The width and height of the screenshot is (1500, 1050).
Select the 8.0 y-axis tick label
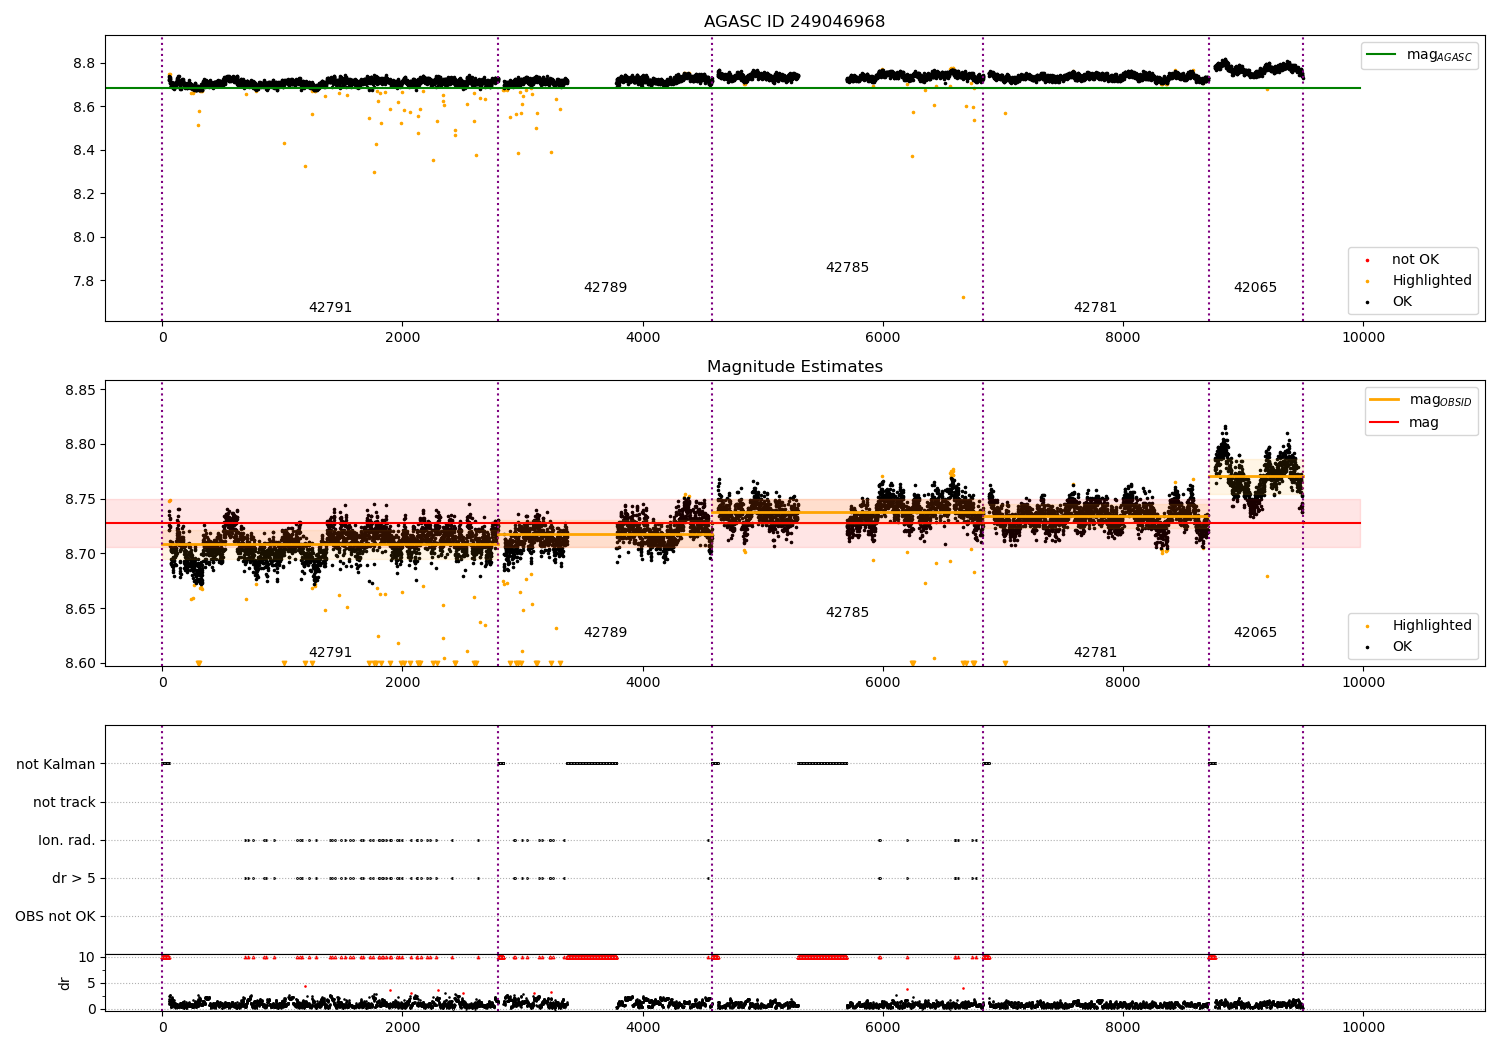point(84,238)
